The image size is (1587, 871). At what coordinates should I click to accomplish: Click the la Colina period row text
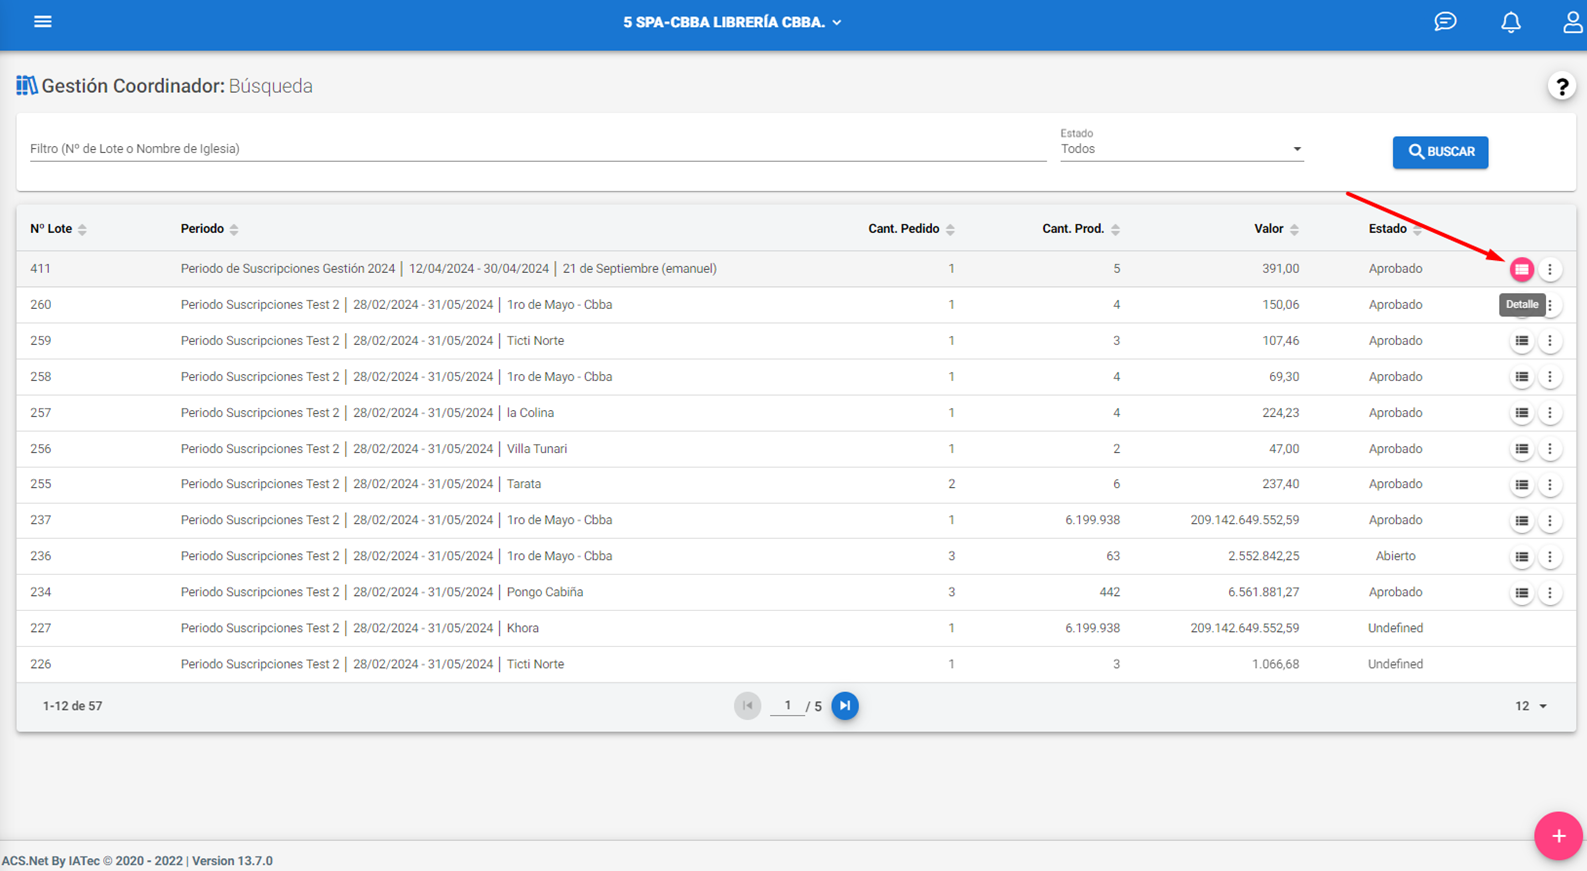tap(530, 413)
